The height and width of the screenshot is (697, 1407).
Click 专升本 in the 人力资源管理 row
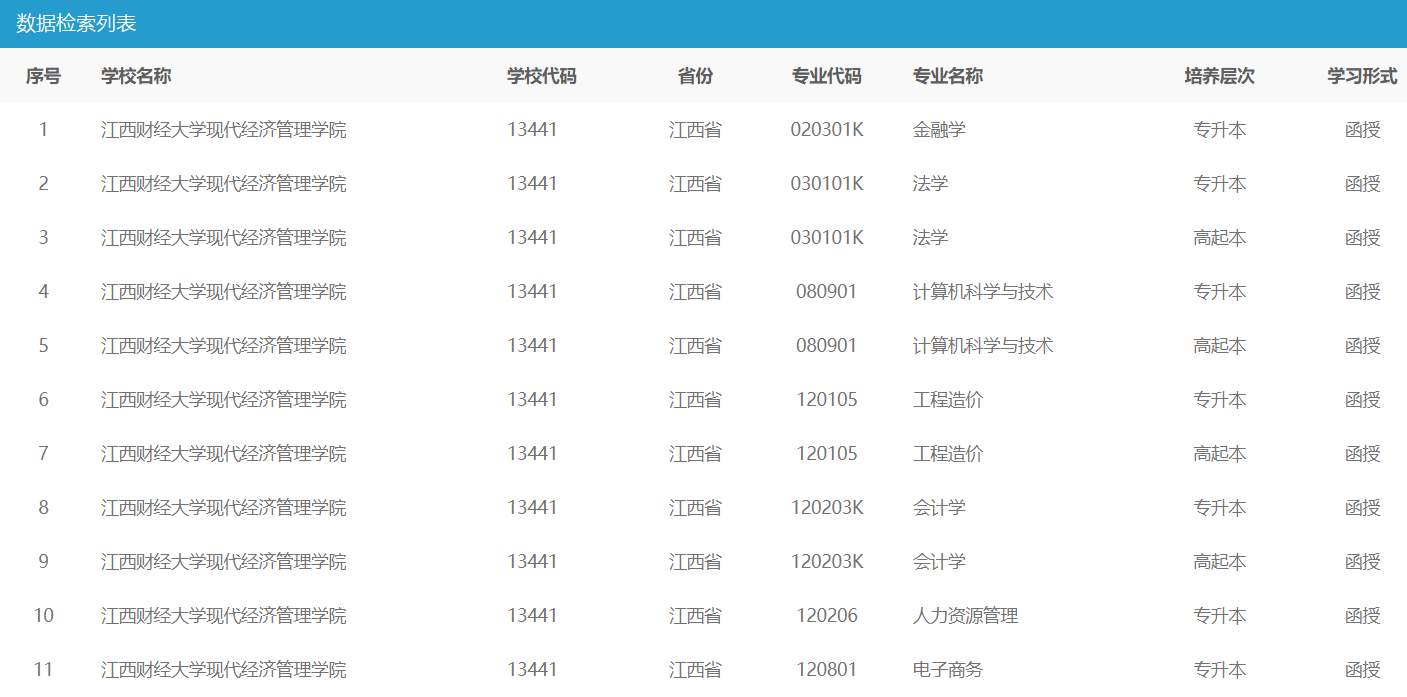coord(1220,616)
